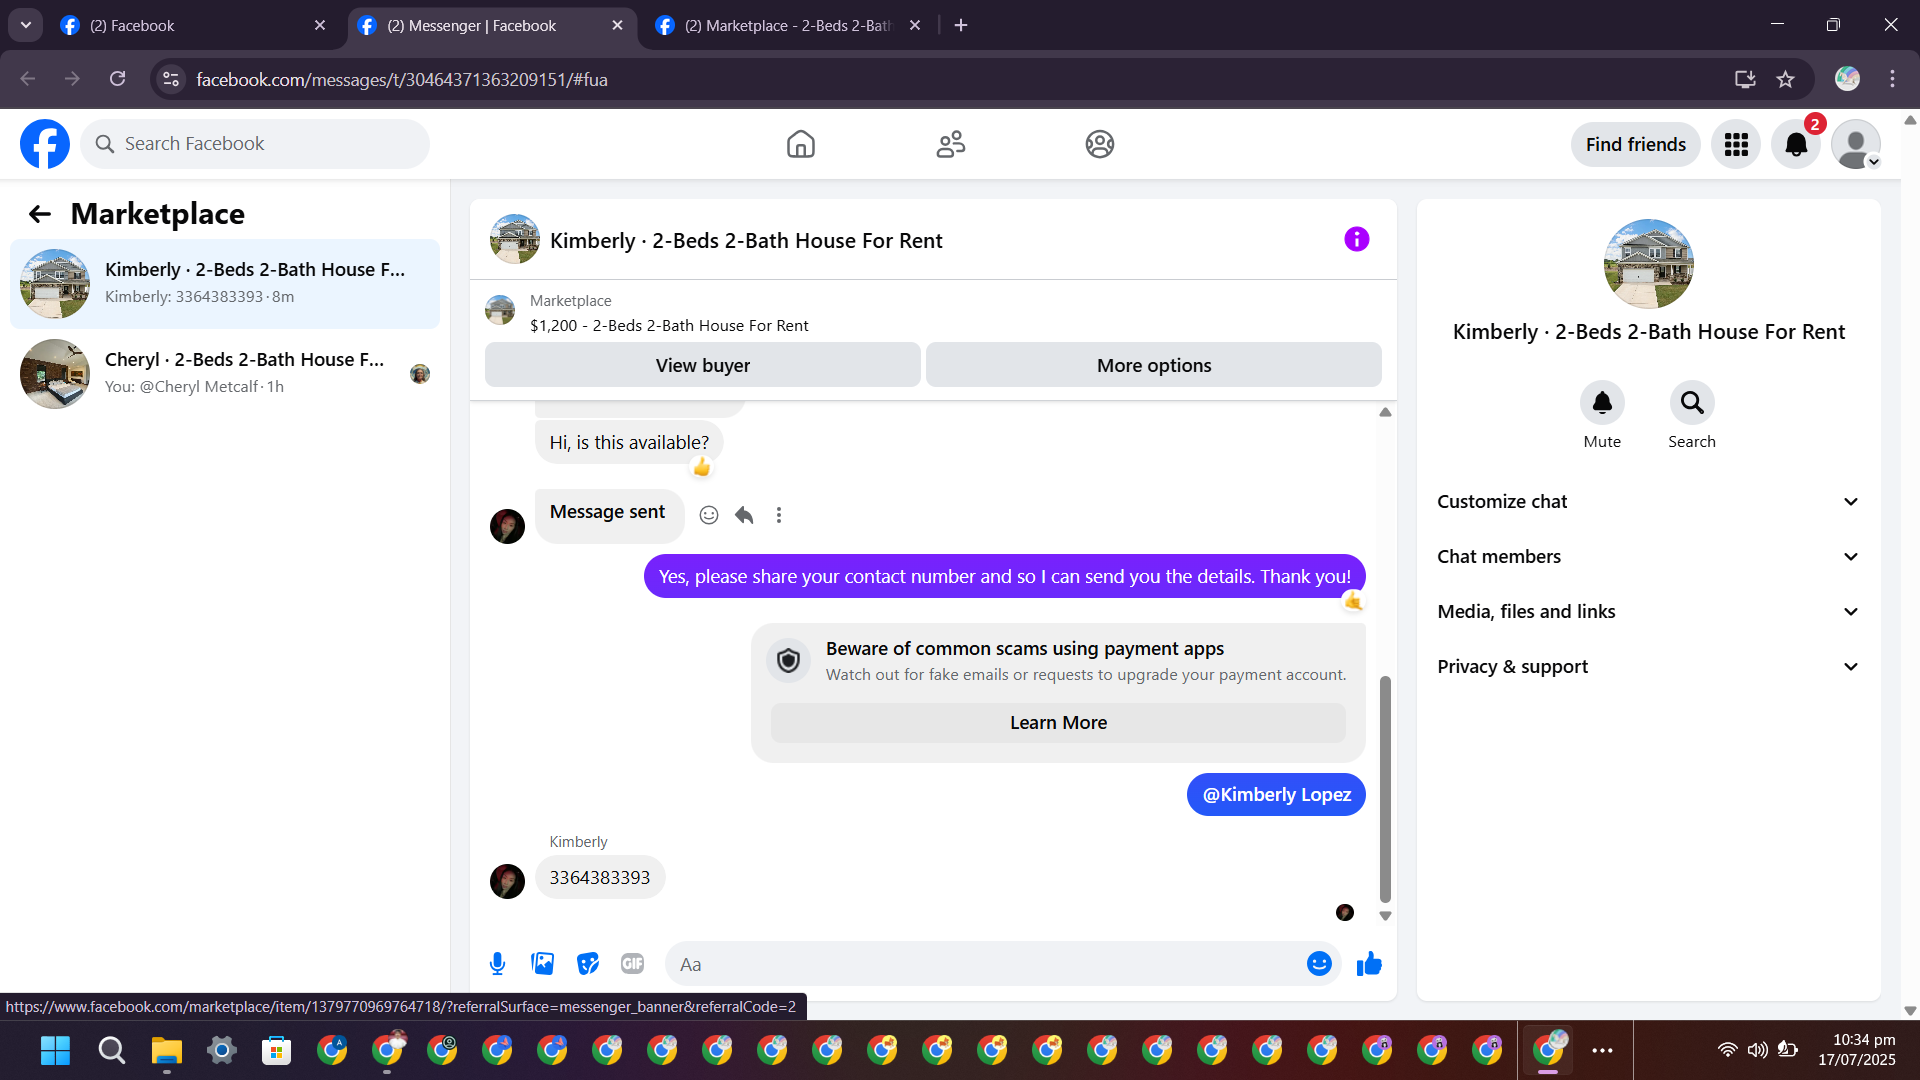Viewport: 1920px width, 1080px height.
Task: Click the Marketplace back arrow
Action: click(x=40, y=214)
